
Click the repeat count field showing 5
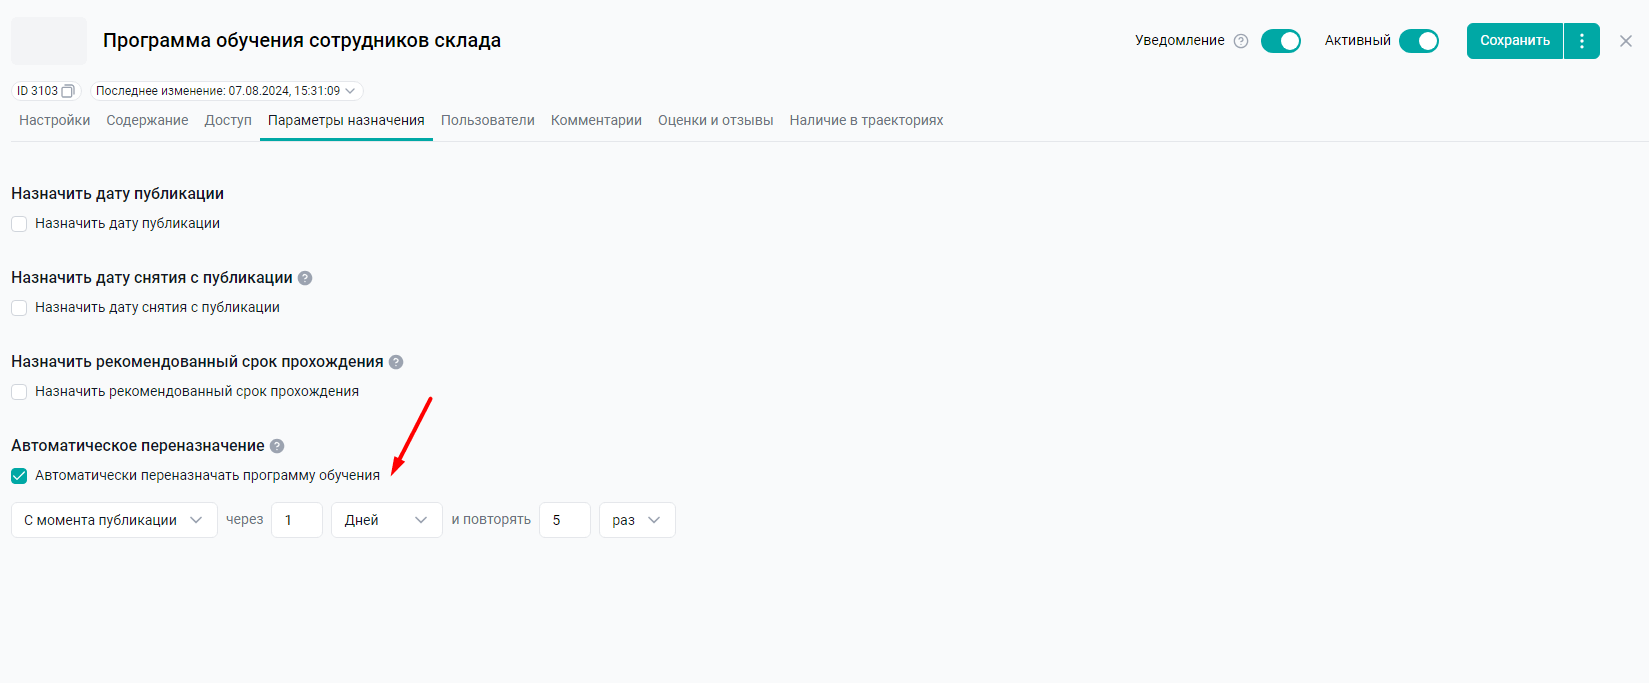pyautogui.click(x=564, y=520)
